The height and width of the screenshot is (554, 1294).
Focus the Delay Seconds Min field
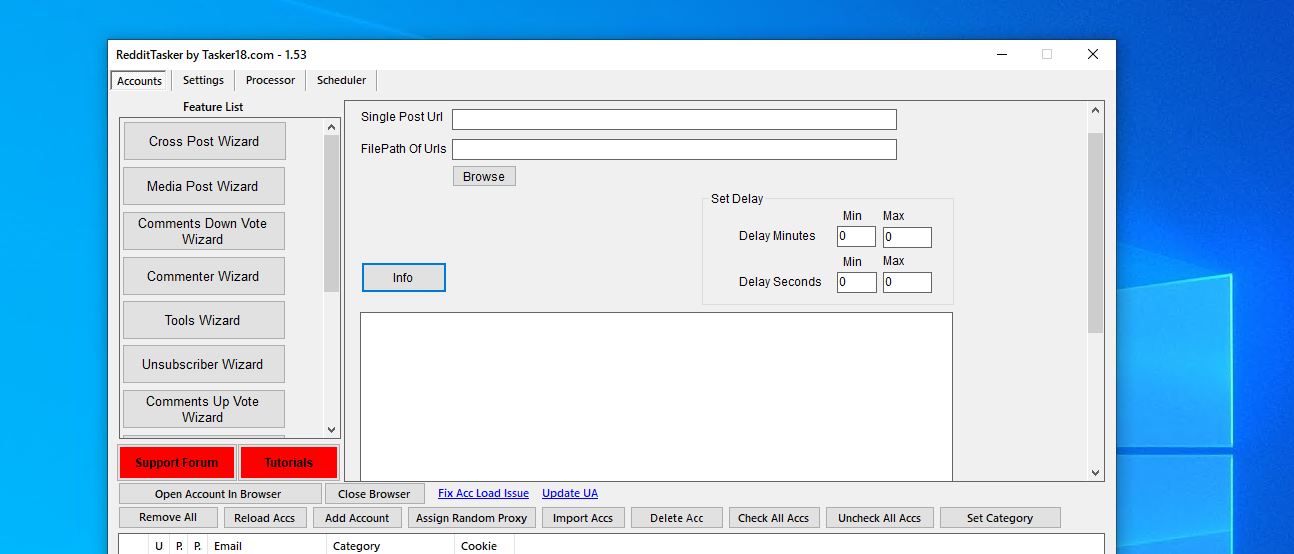click(856, 283)
